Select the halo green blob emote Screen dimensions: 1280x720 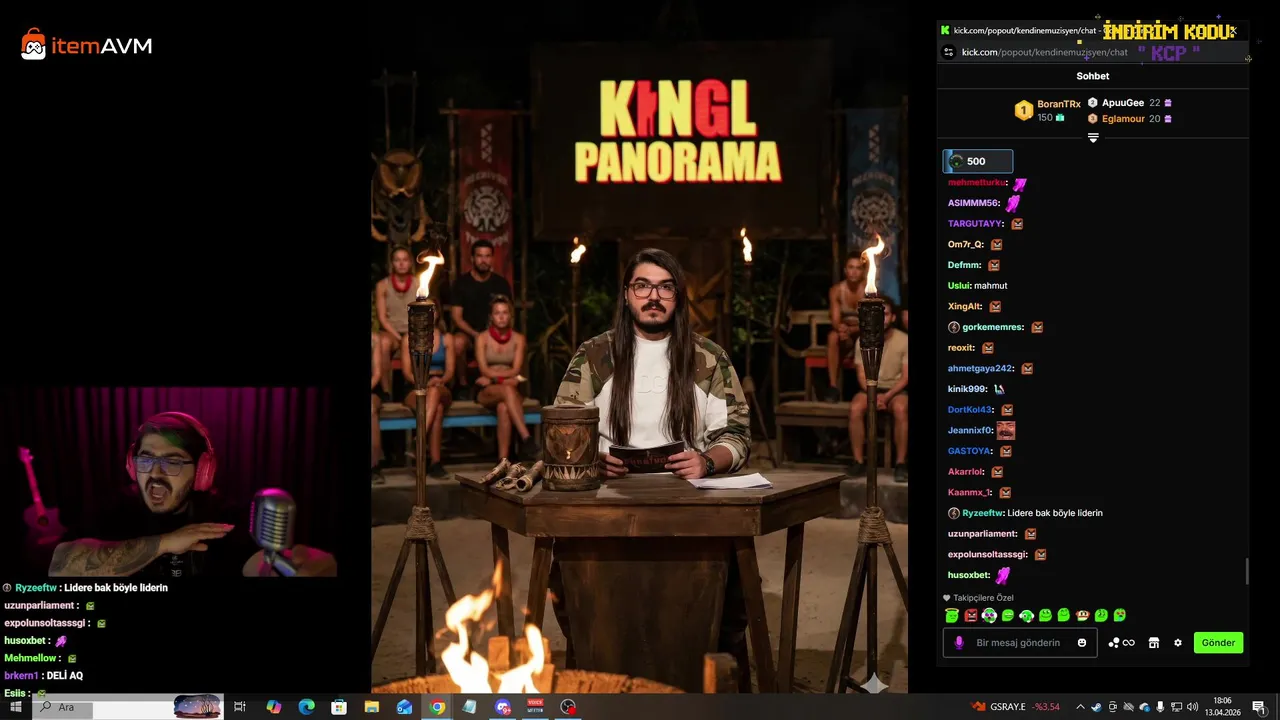click(952, 615)
